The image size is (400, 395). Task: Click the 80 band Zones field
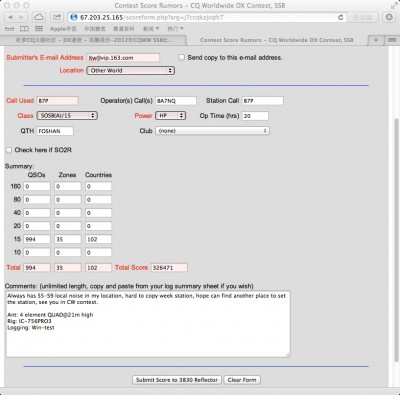[x=68, y=200]
